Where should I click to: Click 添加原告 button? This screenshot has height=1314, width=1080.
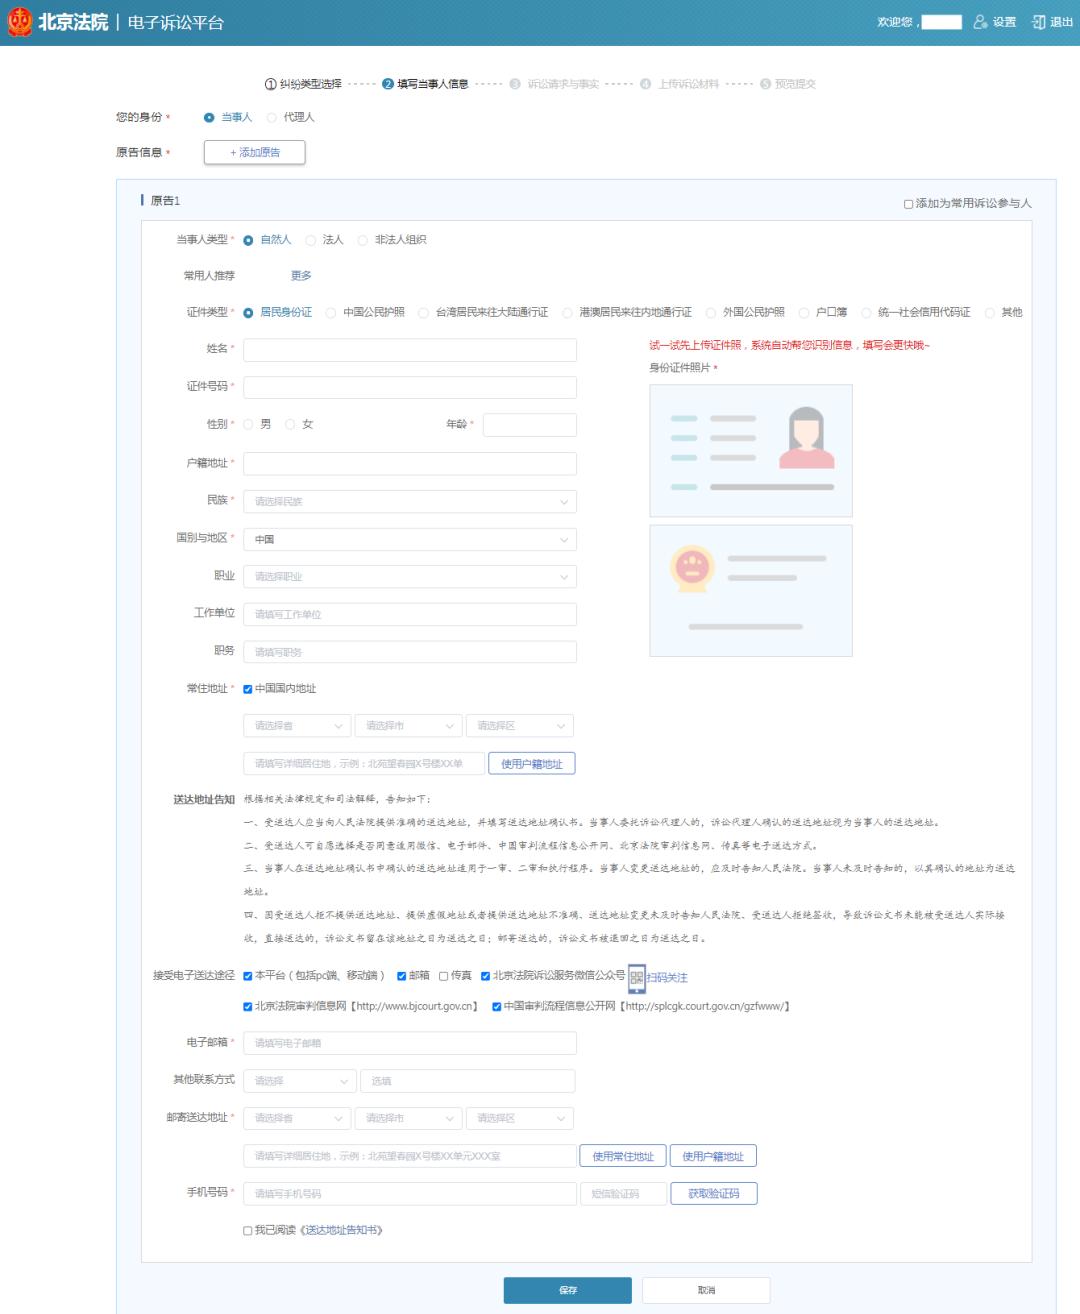(x=255, y=153)
